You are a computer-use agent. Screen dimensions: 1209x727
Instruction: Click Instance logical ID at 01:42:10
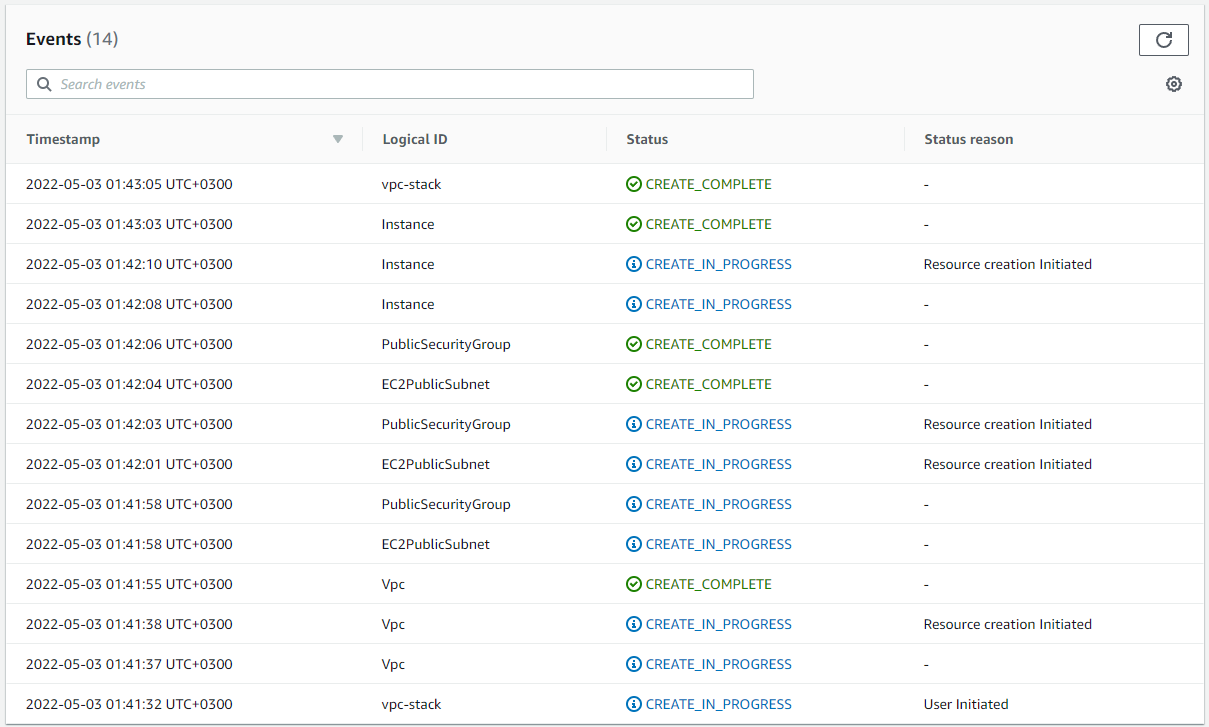click(408, 264)
